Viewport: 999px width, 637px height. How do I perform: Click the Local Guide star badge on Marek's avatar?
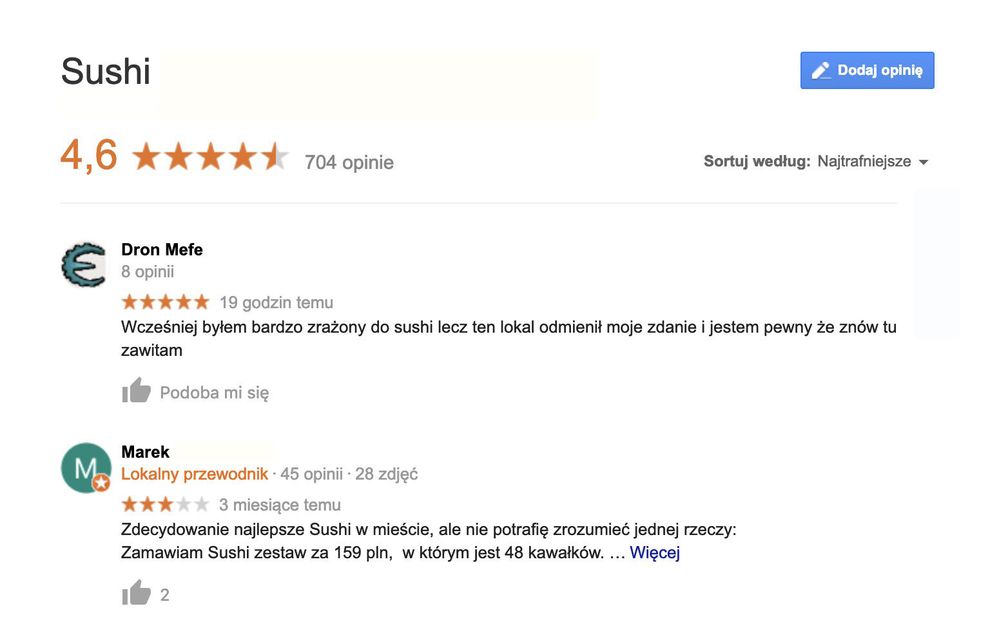tap(101, 483)
